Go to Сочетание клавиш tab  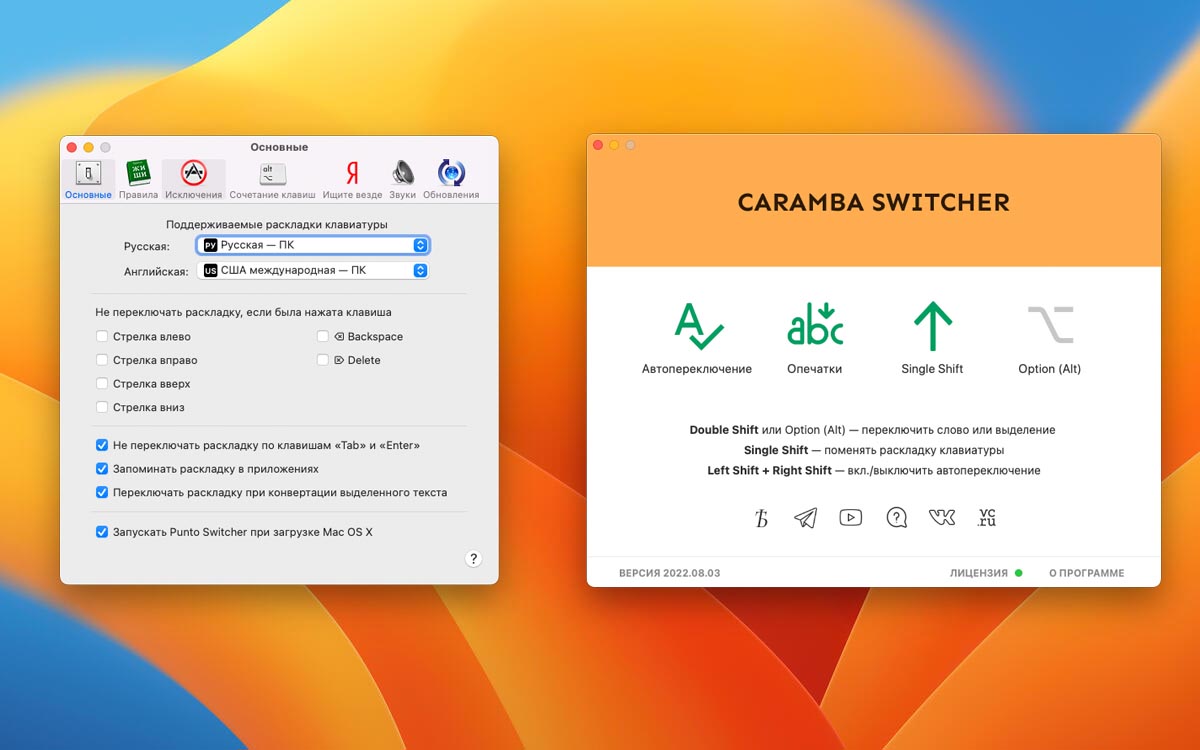272,180
